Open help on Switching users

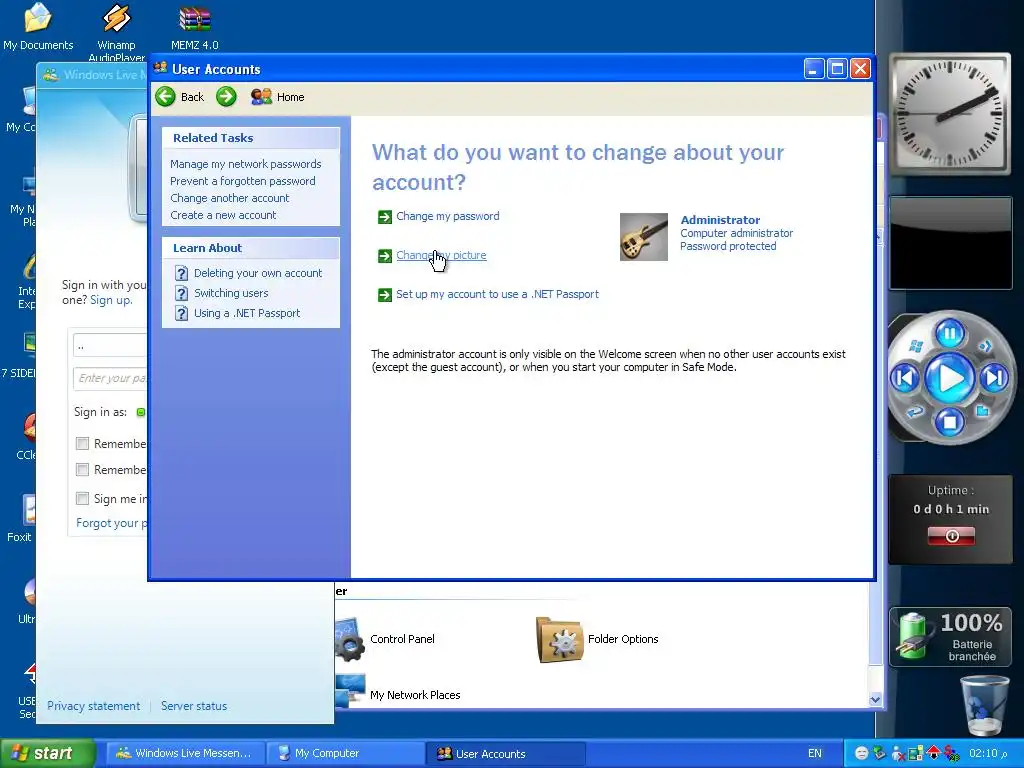click(x=231, y=293)
